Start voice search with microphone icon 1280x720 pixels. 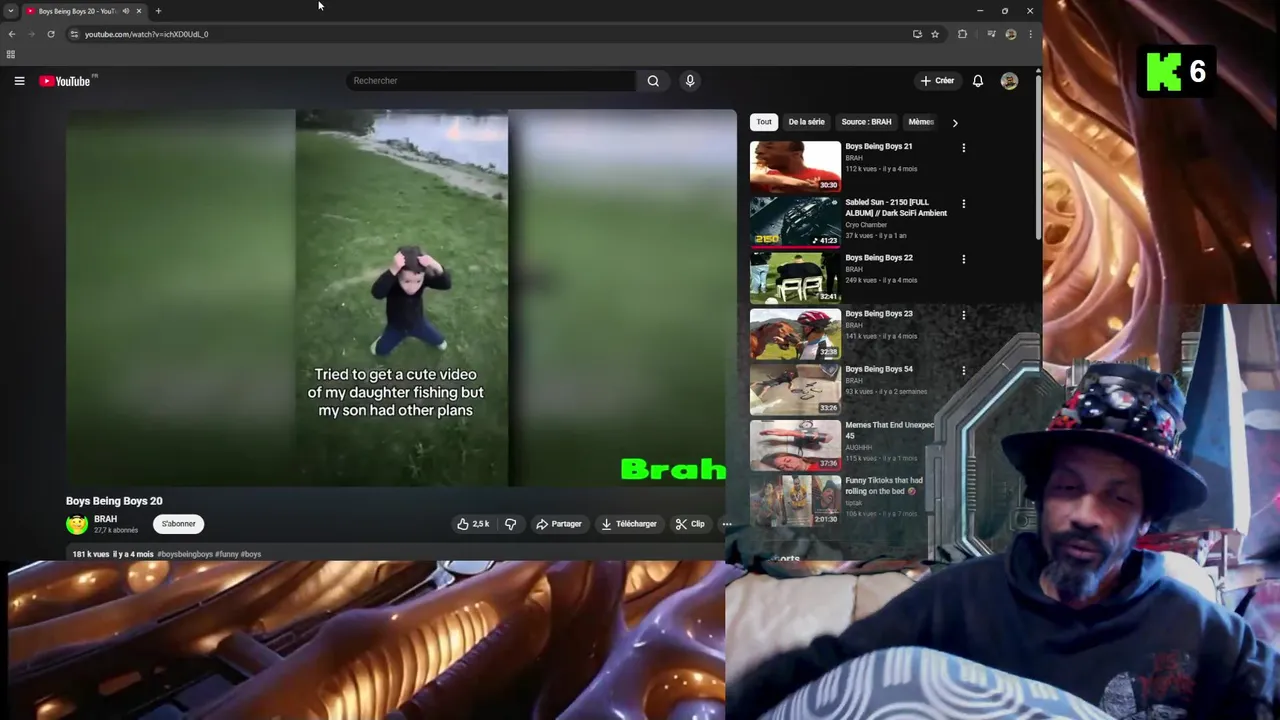pos(690,81)
